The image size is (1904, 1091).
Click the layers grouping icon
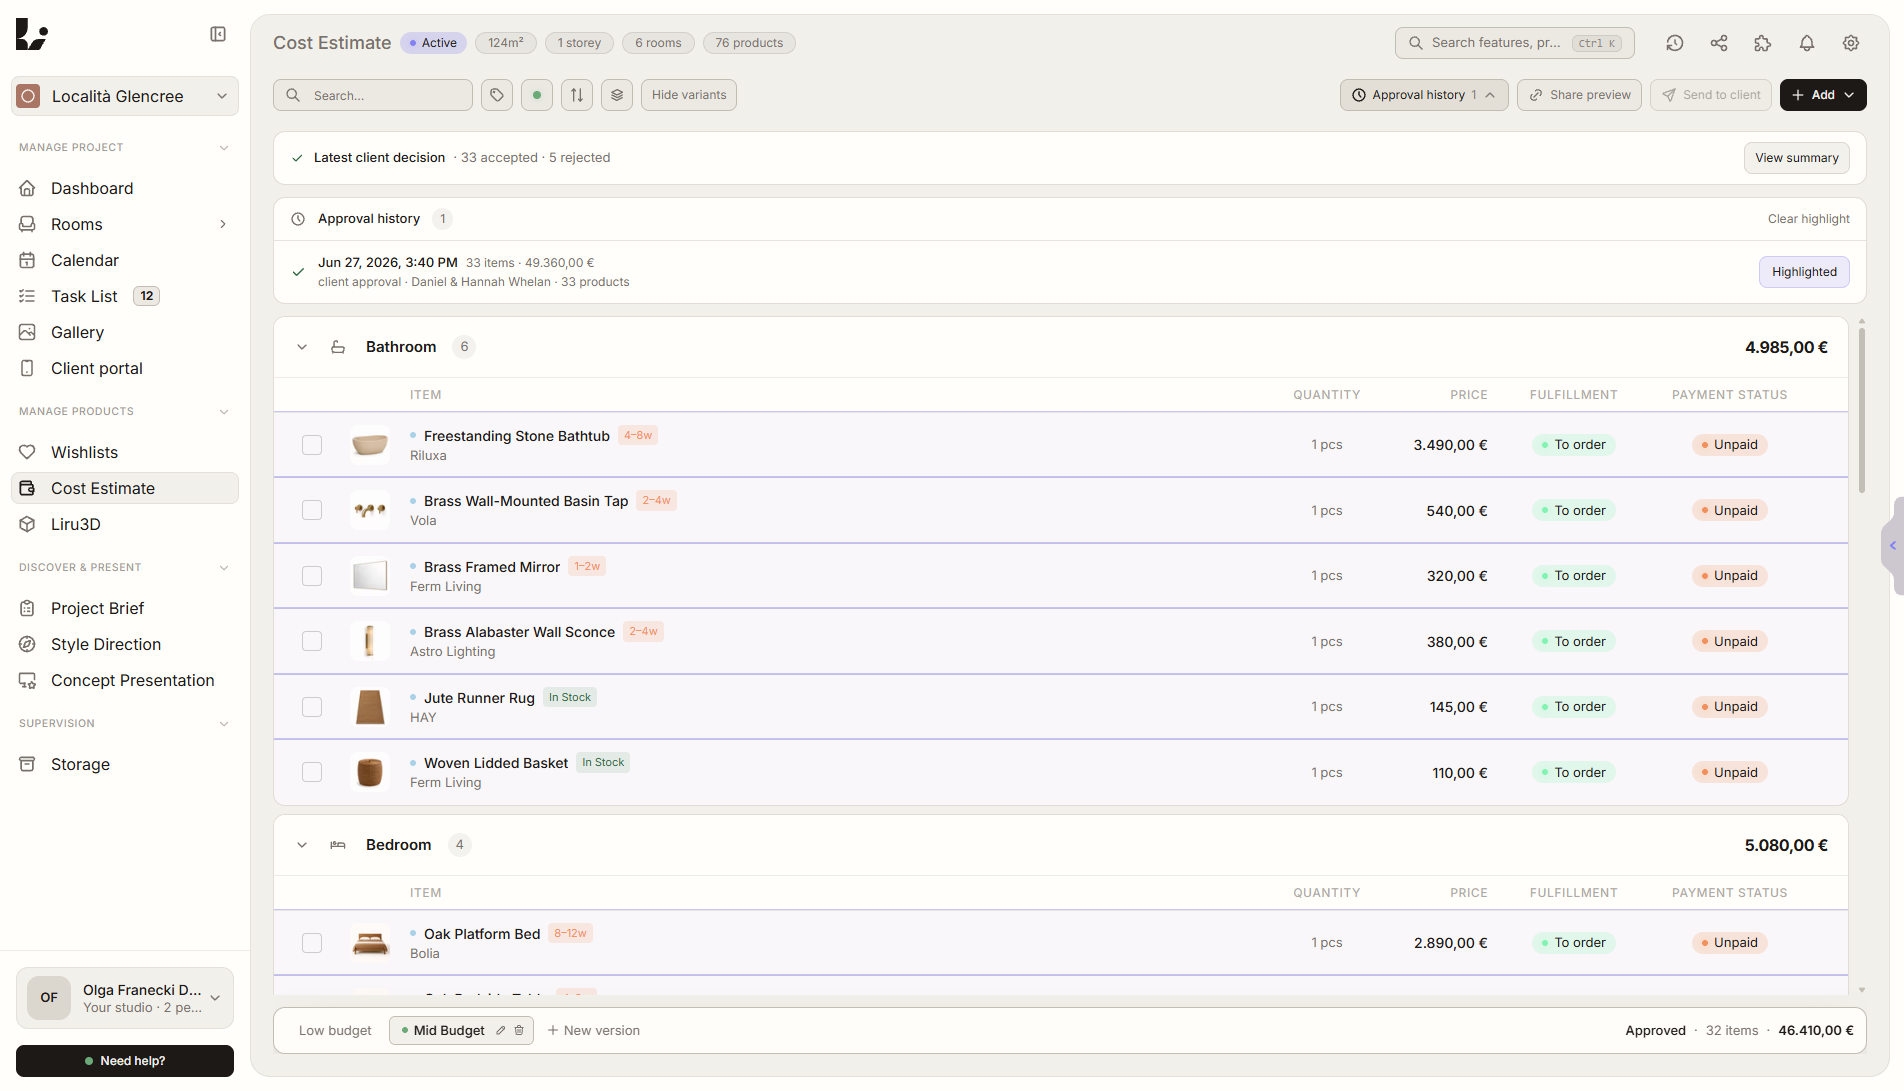pos(617,95)
